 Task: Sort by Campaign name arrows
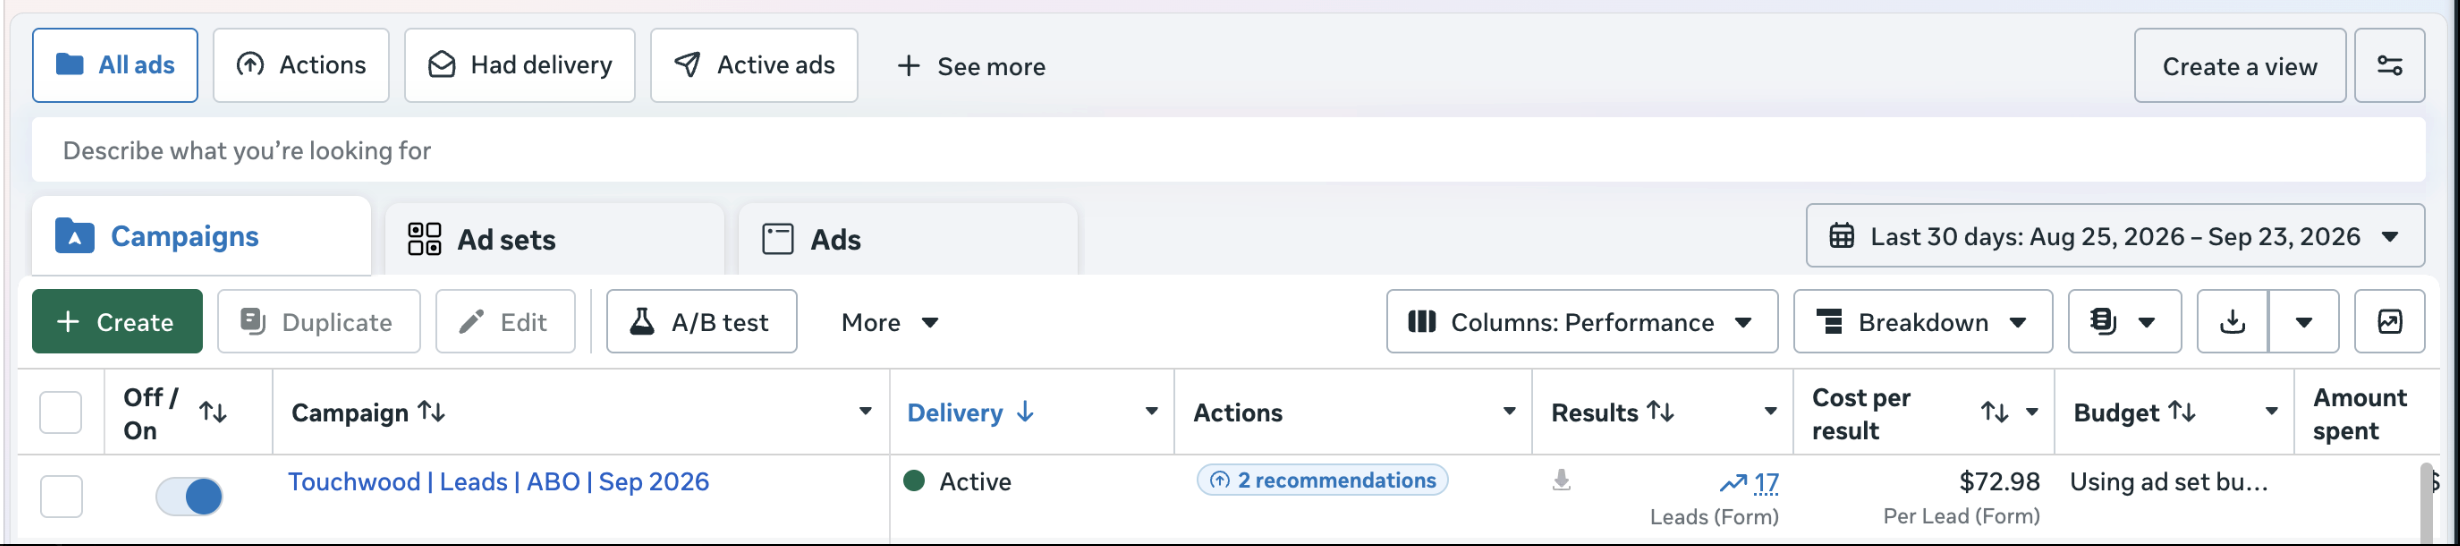(x=432, y=412)
